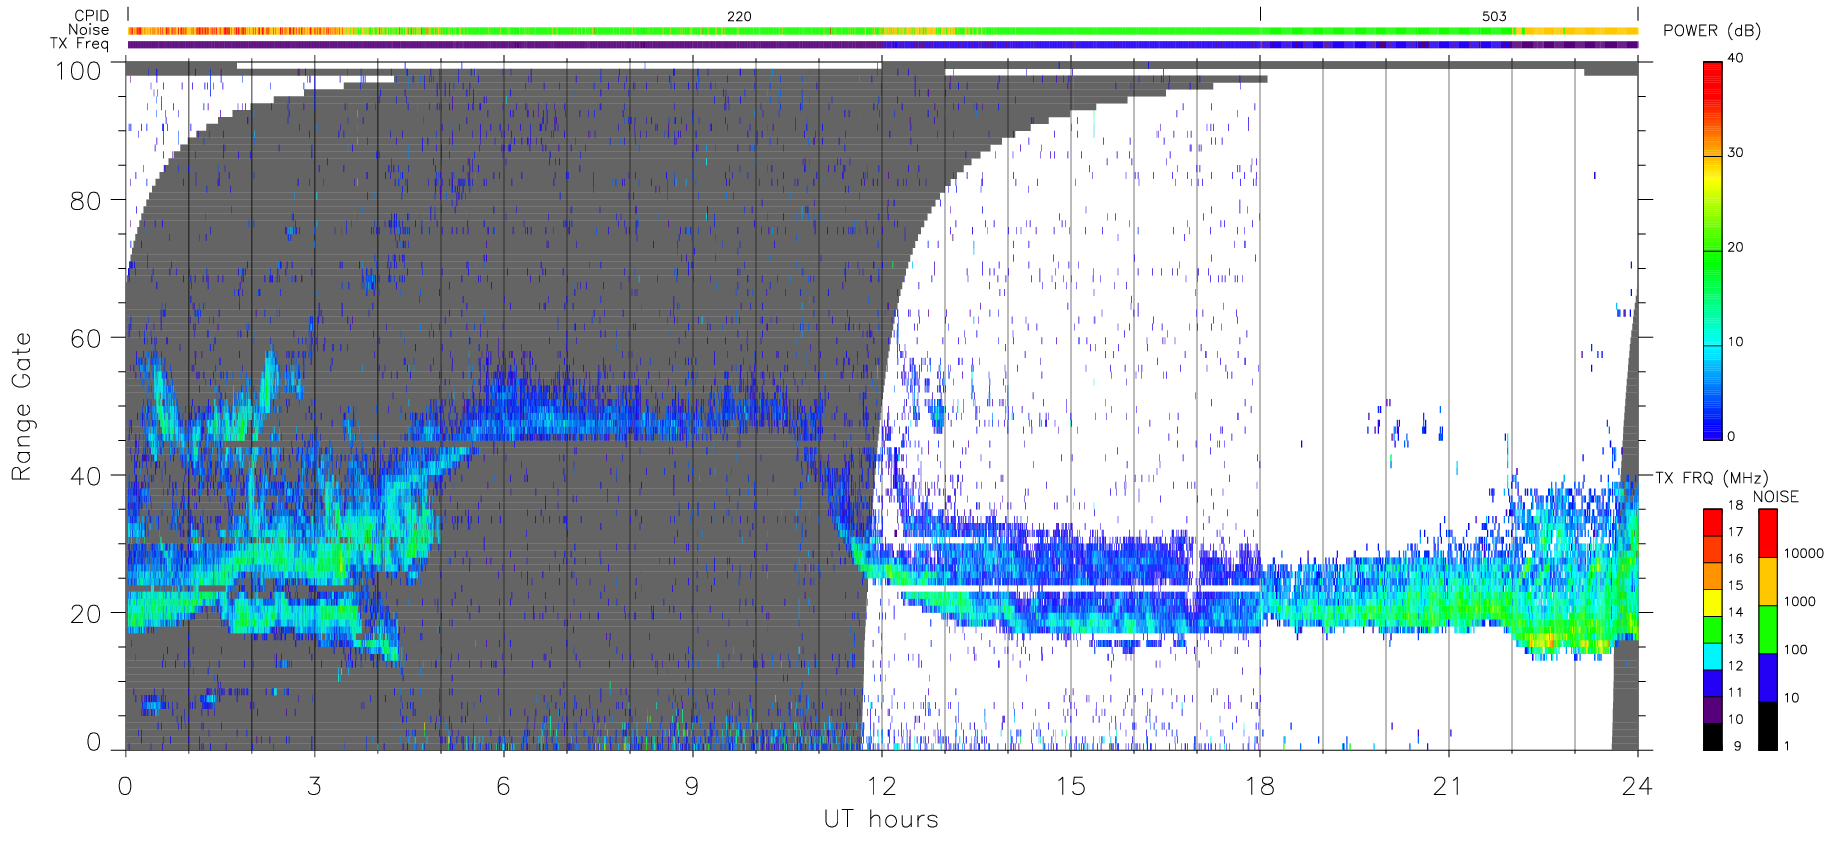Select the 14 label on the TX FRQ scale
Screen dimensions: 1843x850
(x=1735, y=612)
